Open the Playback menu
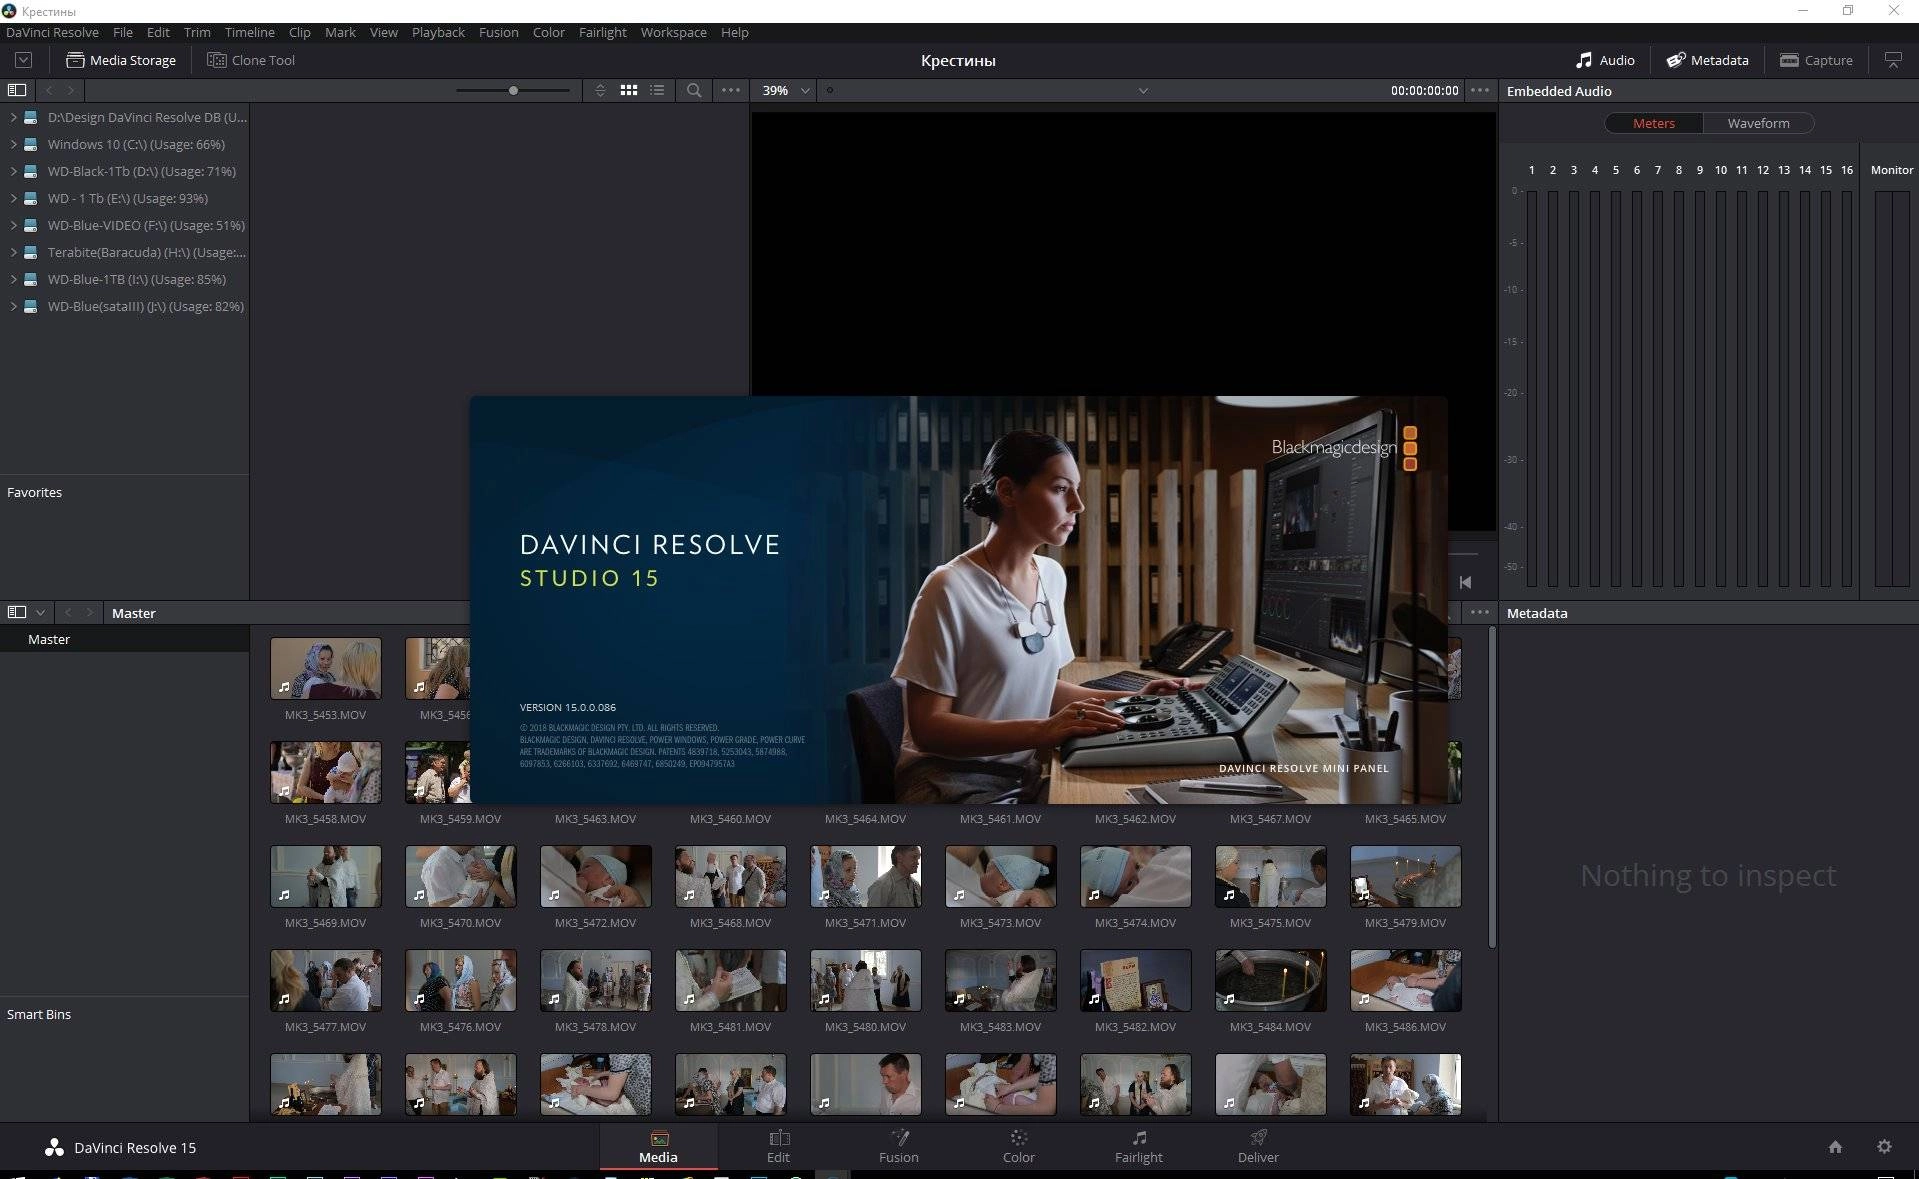The height and width of the screenshot is (1179, 1919). click(438, 32)
